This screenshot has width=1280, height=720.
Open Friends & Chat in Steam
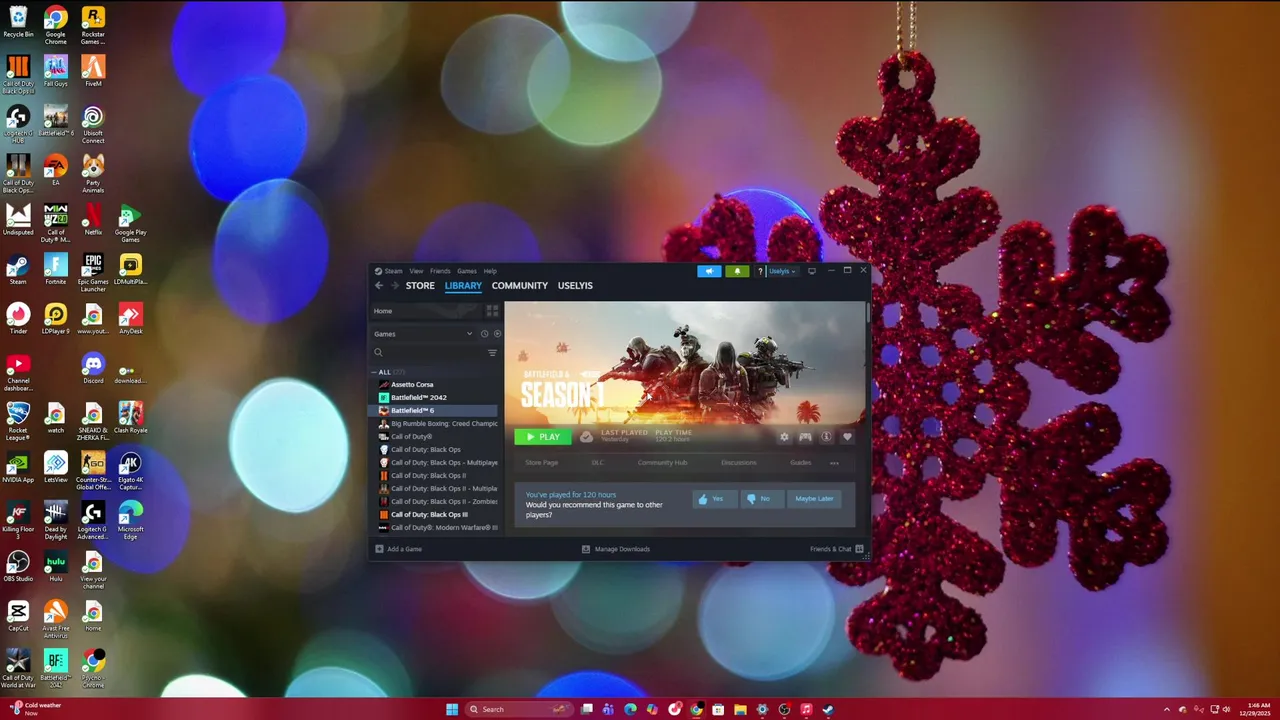tap(837, 549)
